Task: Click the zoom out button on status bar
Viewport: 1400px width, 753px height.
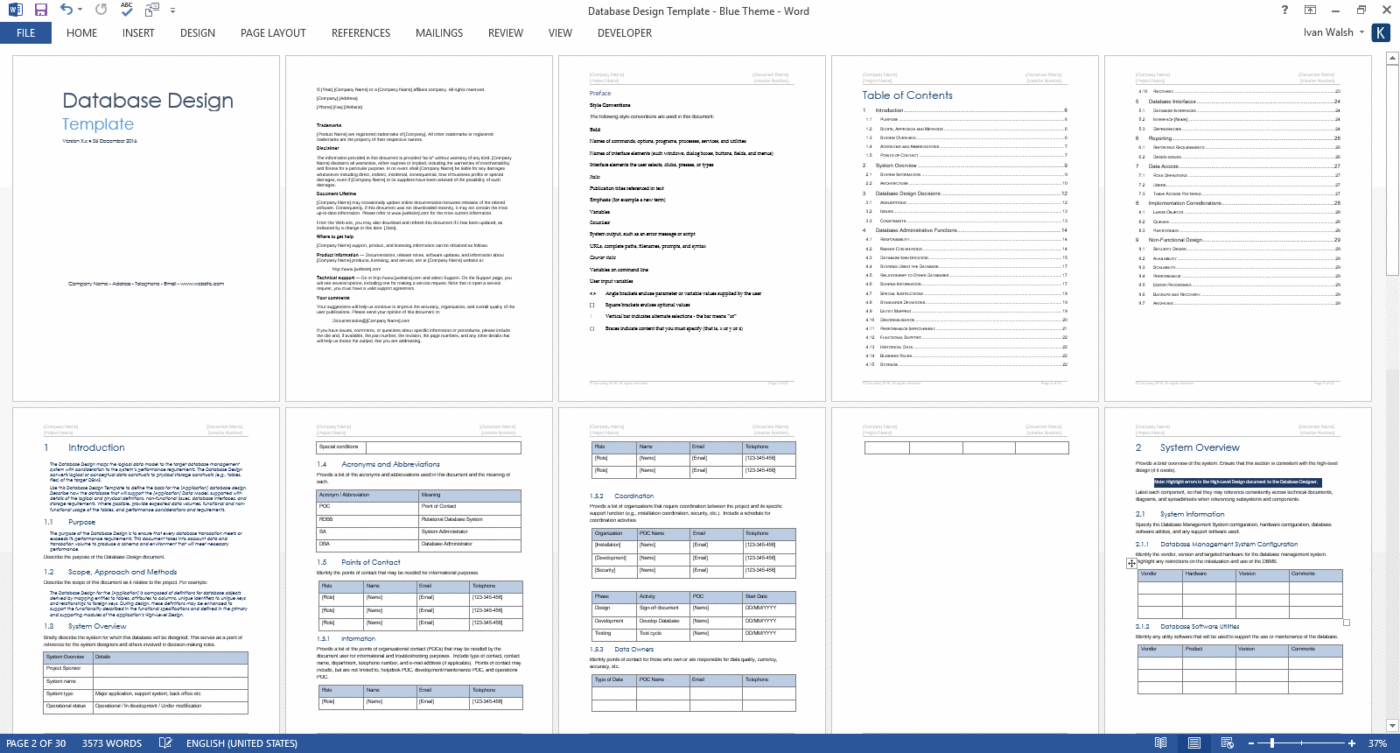Action: pyautogui.click(x=1251, y=743)
